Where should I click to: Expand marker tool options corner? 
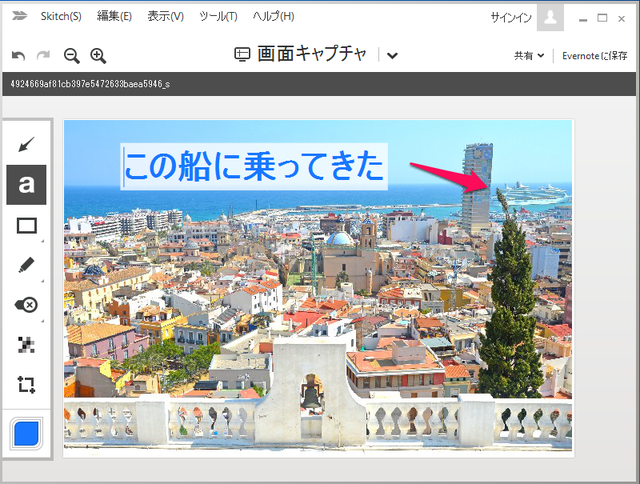coord(42,281)
